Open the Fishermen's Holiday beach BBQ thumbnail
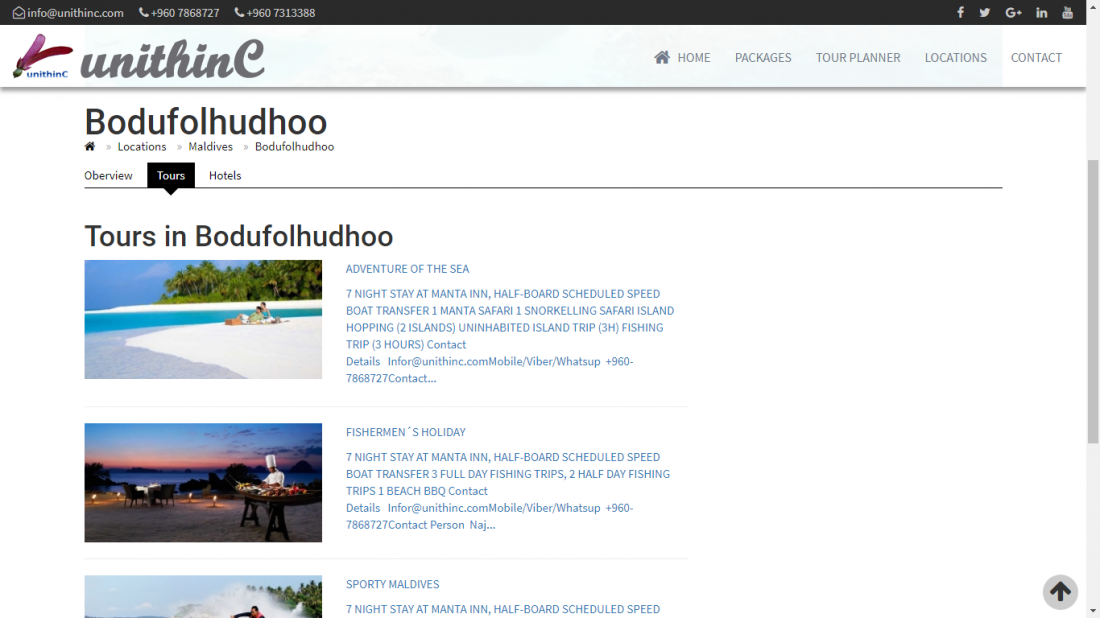Image resolution: width=1100 pixels, height=618 pixels. pyautogui.click(x=203, y=483)
